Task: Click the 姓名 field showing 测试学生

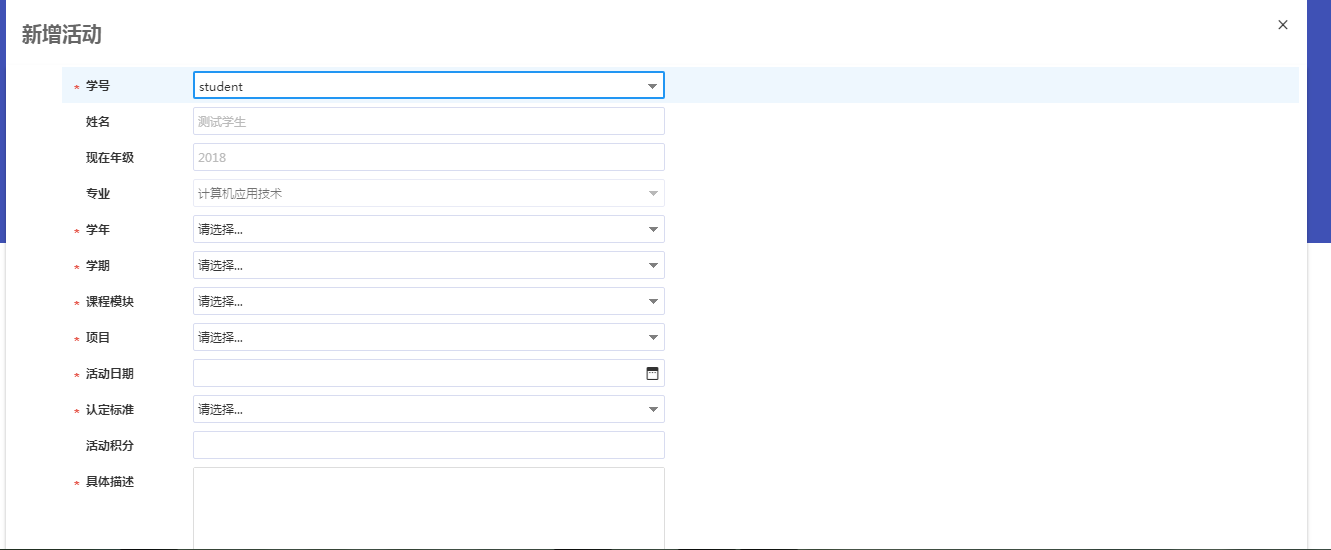Action: 428,121
